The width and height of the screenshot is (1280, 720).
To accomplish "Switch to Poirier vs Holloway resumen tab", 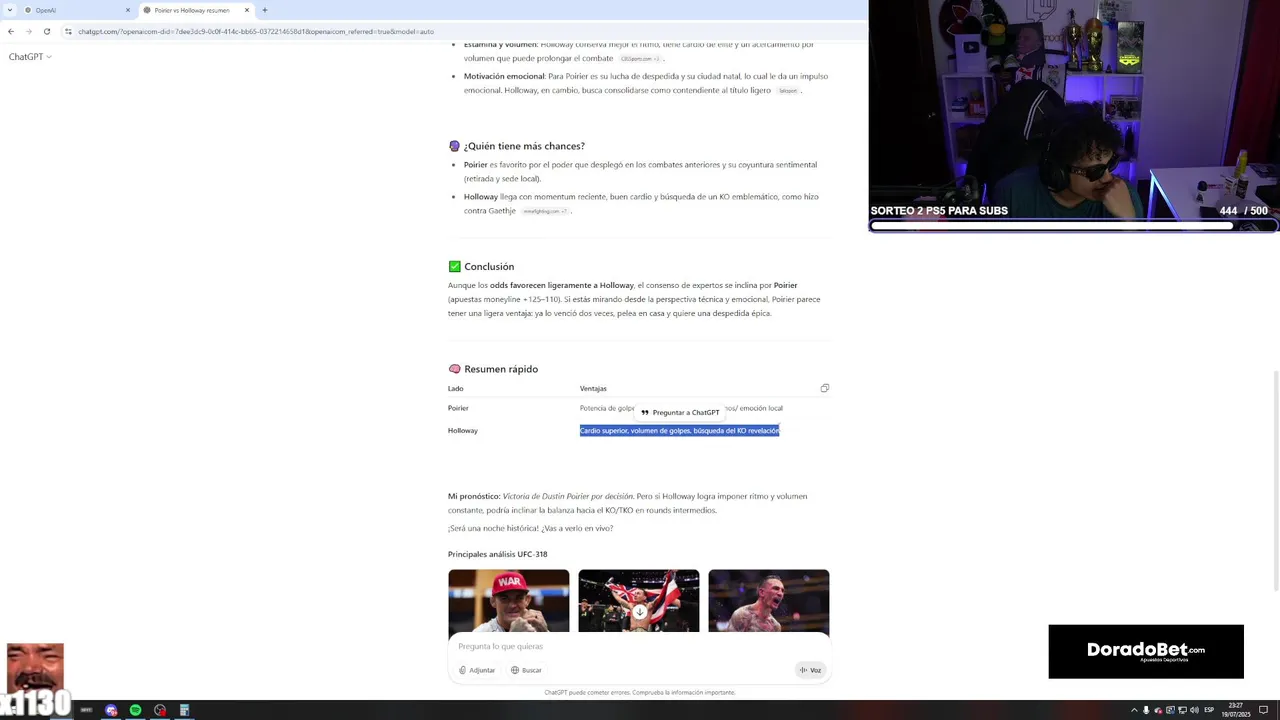I will pos(196,10).
